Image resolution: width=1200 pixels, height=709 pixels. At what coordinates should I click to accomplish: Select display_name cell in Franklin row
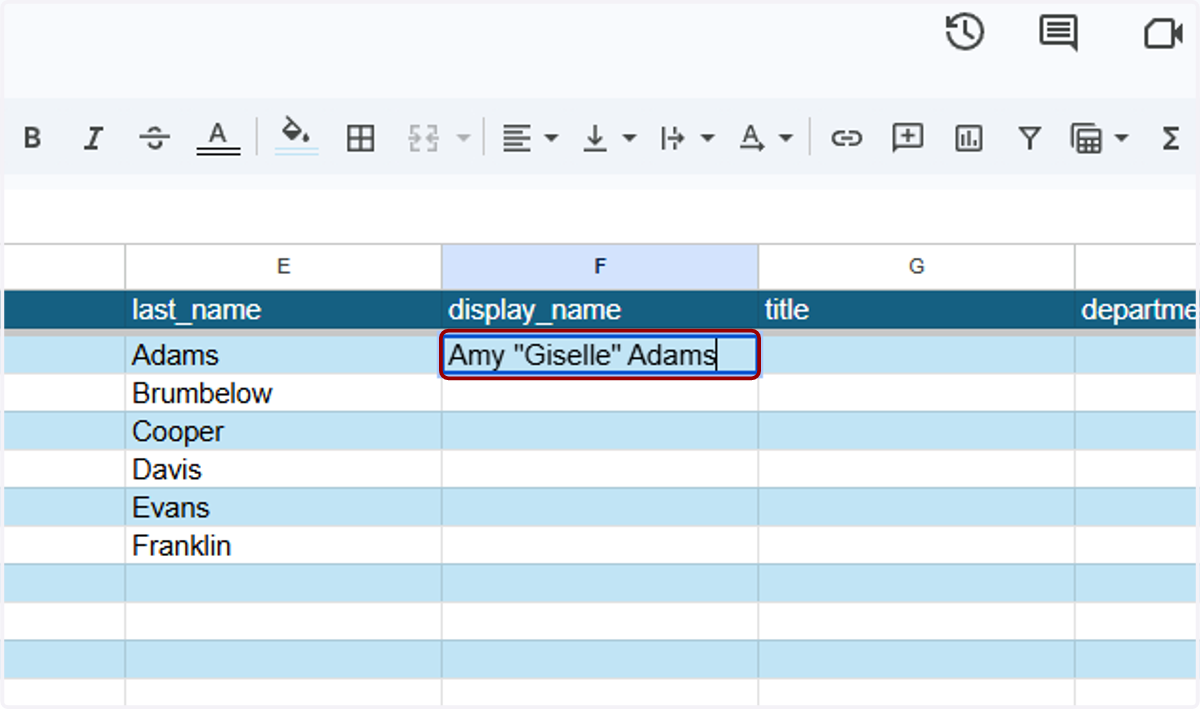click(599, 545)
